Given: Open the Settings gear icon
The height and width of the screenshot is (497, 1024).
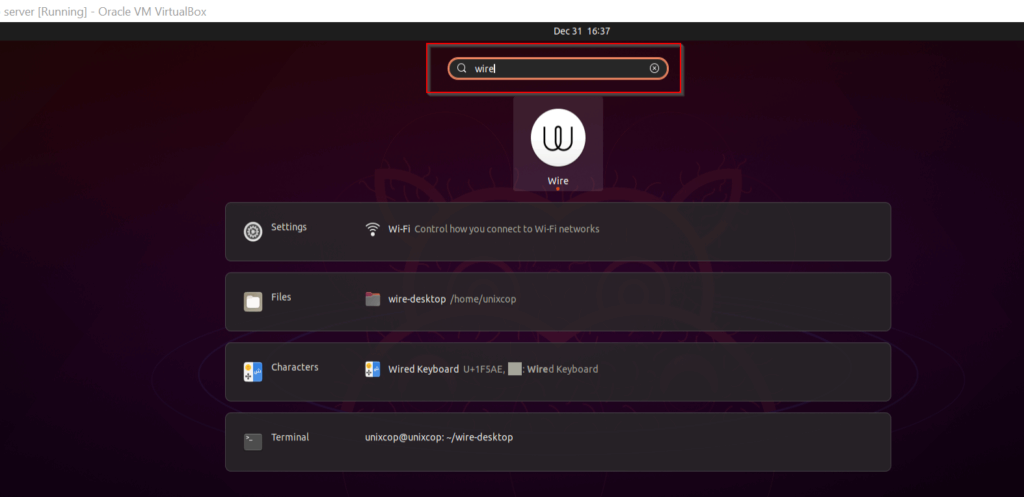Looking at the screenshot, I should 253,232.
